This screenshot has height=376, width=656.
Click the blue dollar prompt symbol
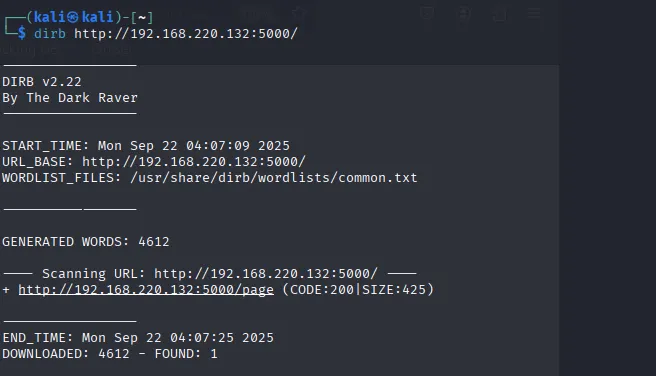tap(22, 33)
